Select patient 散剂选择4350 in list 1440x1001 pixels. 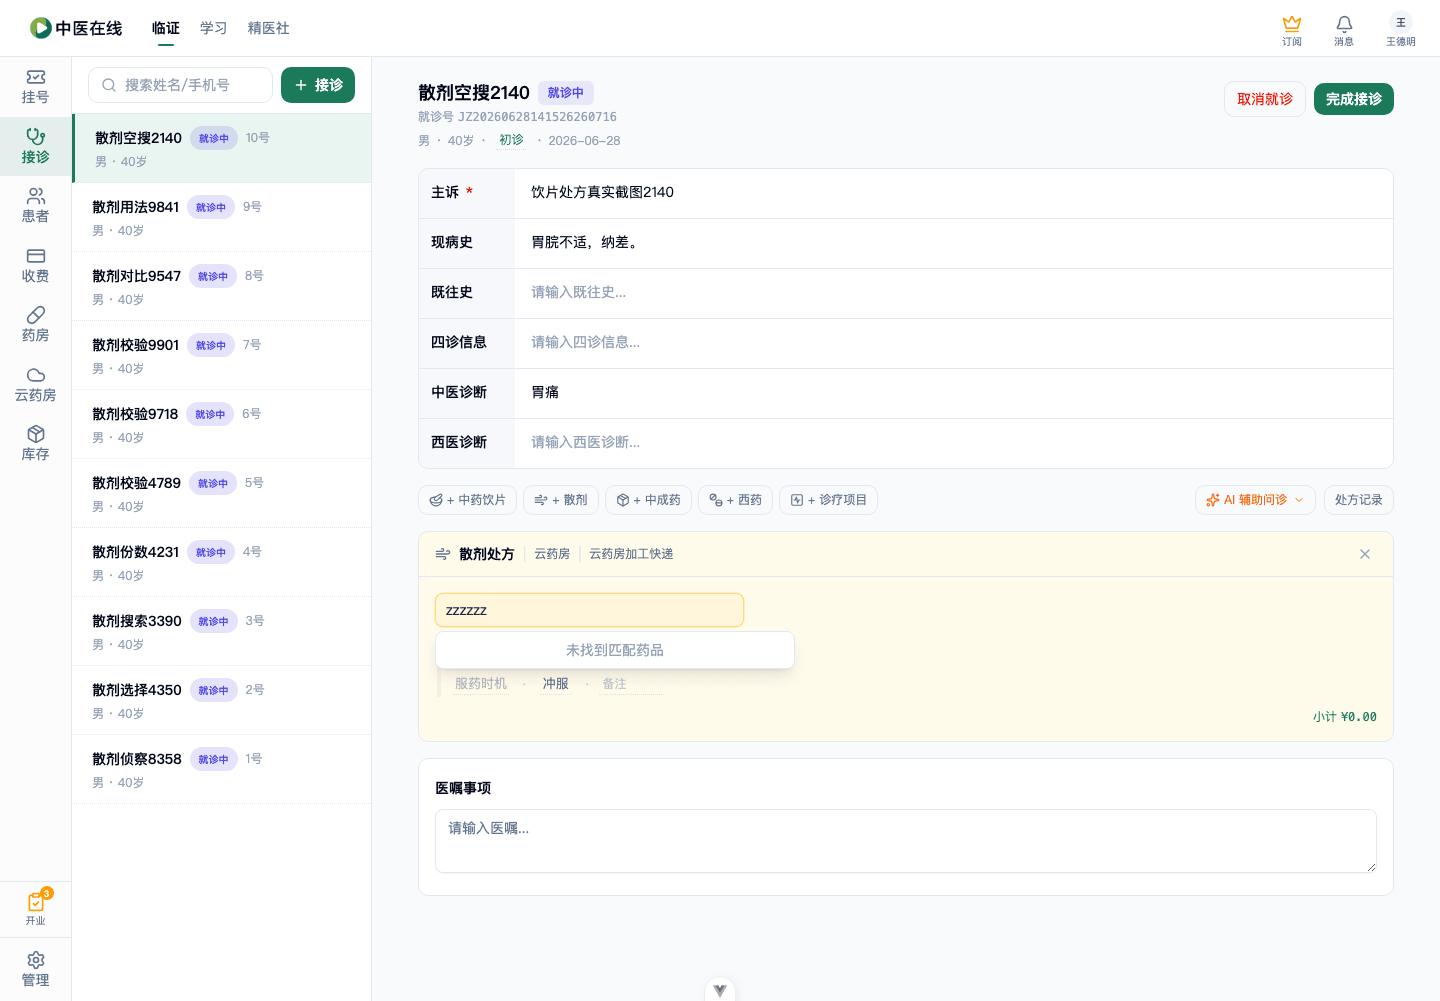point(222,700)
